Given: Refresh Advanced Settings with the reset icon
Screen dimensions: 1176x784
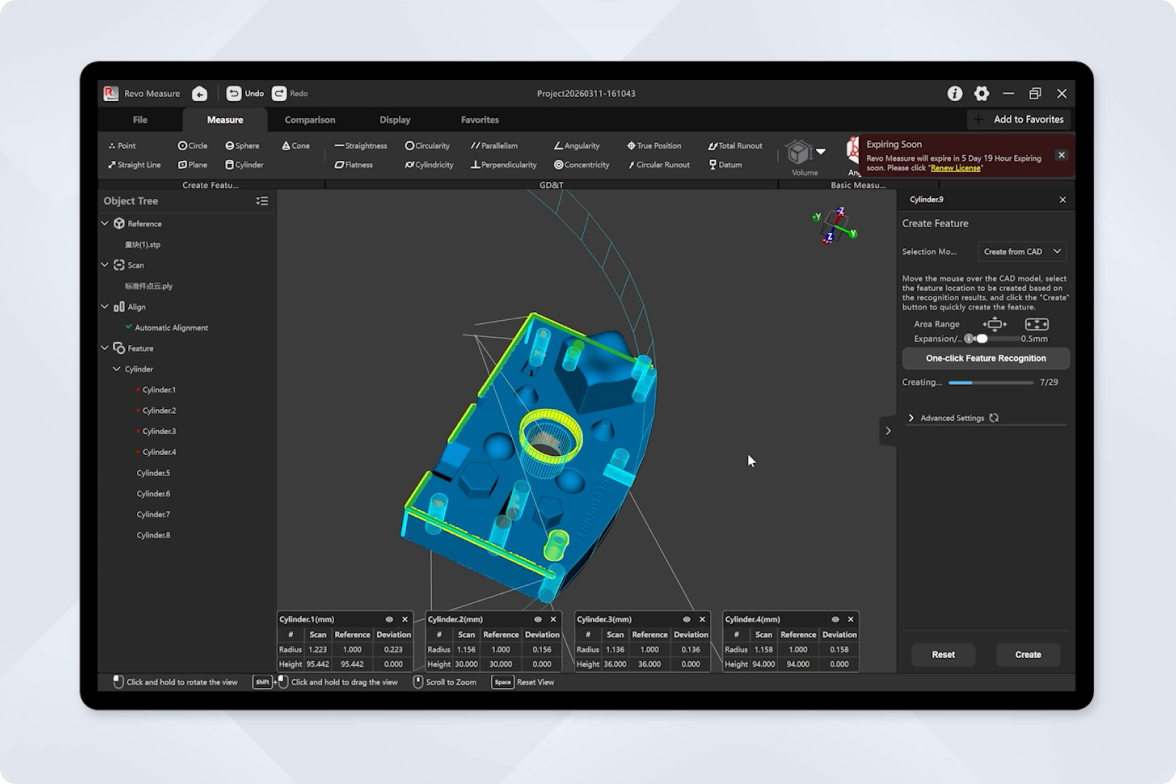Looking at the screenshot, I should (x=994, y=418).
